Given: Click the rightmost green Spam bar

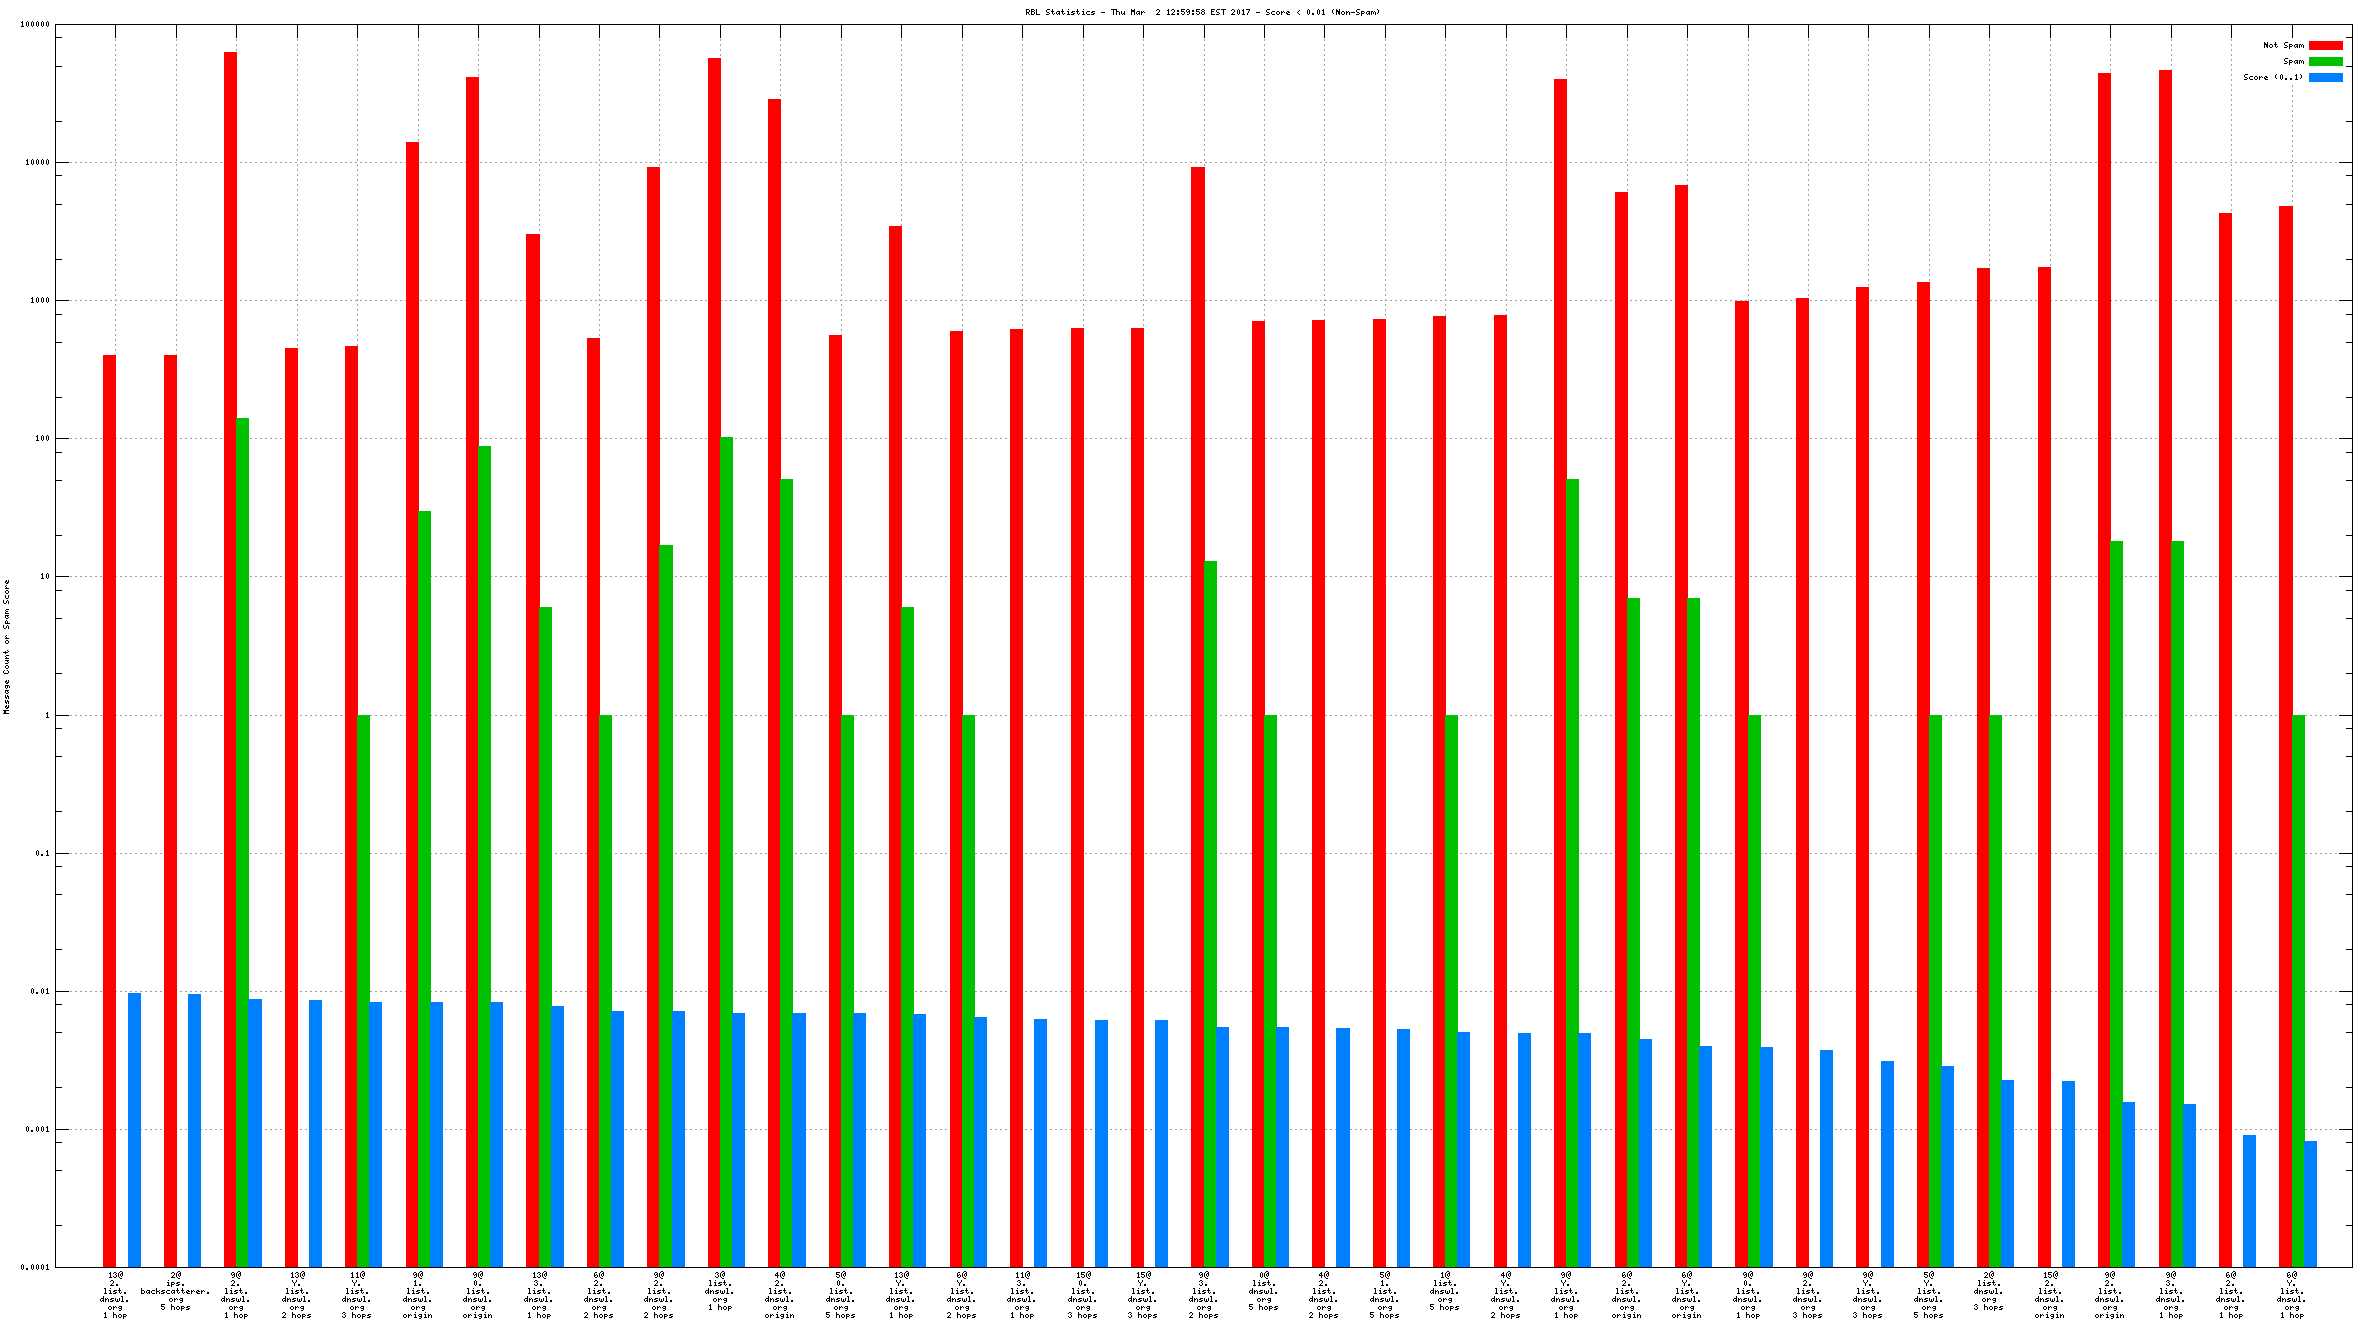Looking at the screenshot, I should point(2298,990).
